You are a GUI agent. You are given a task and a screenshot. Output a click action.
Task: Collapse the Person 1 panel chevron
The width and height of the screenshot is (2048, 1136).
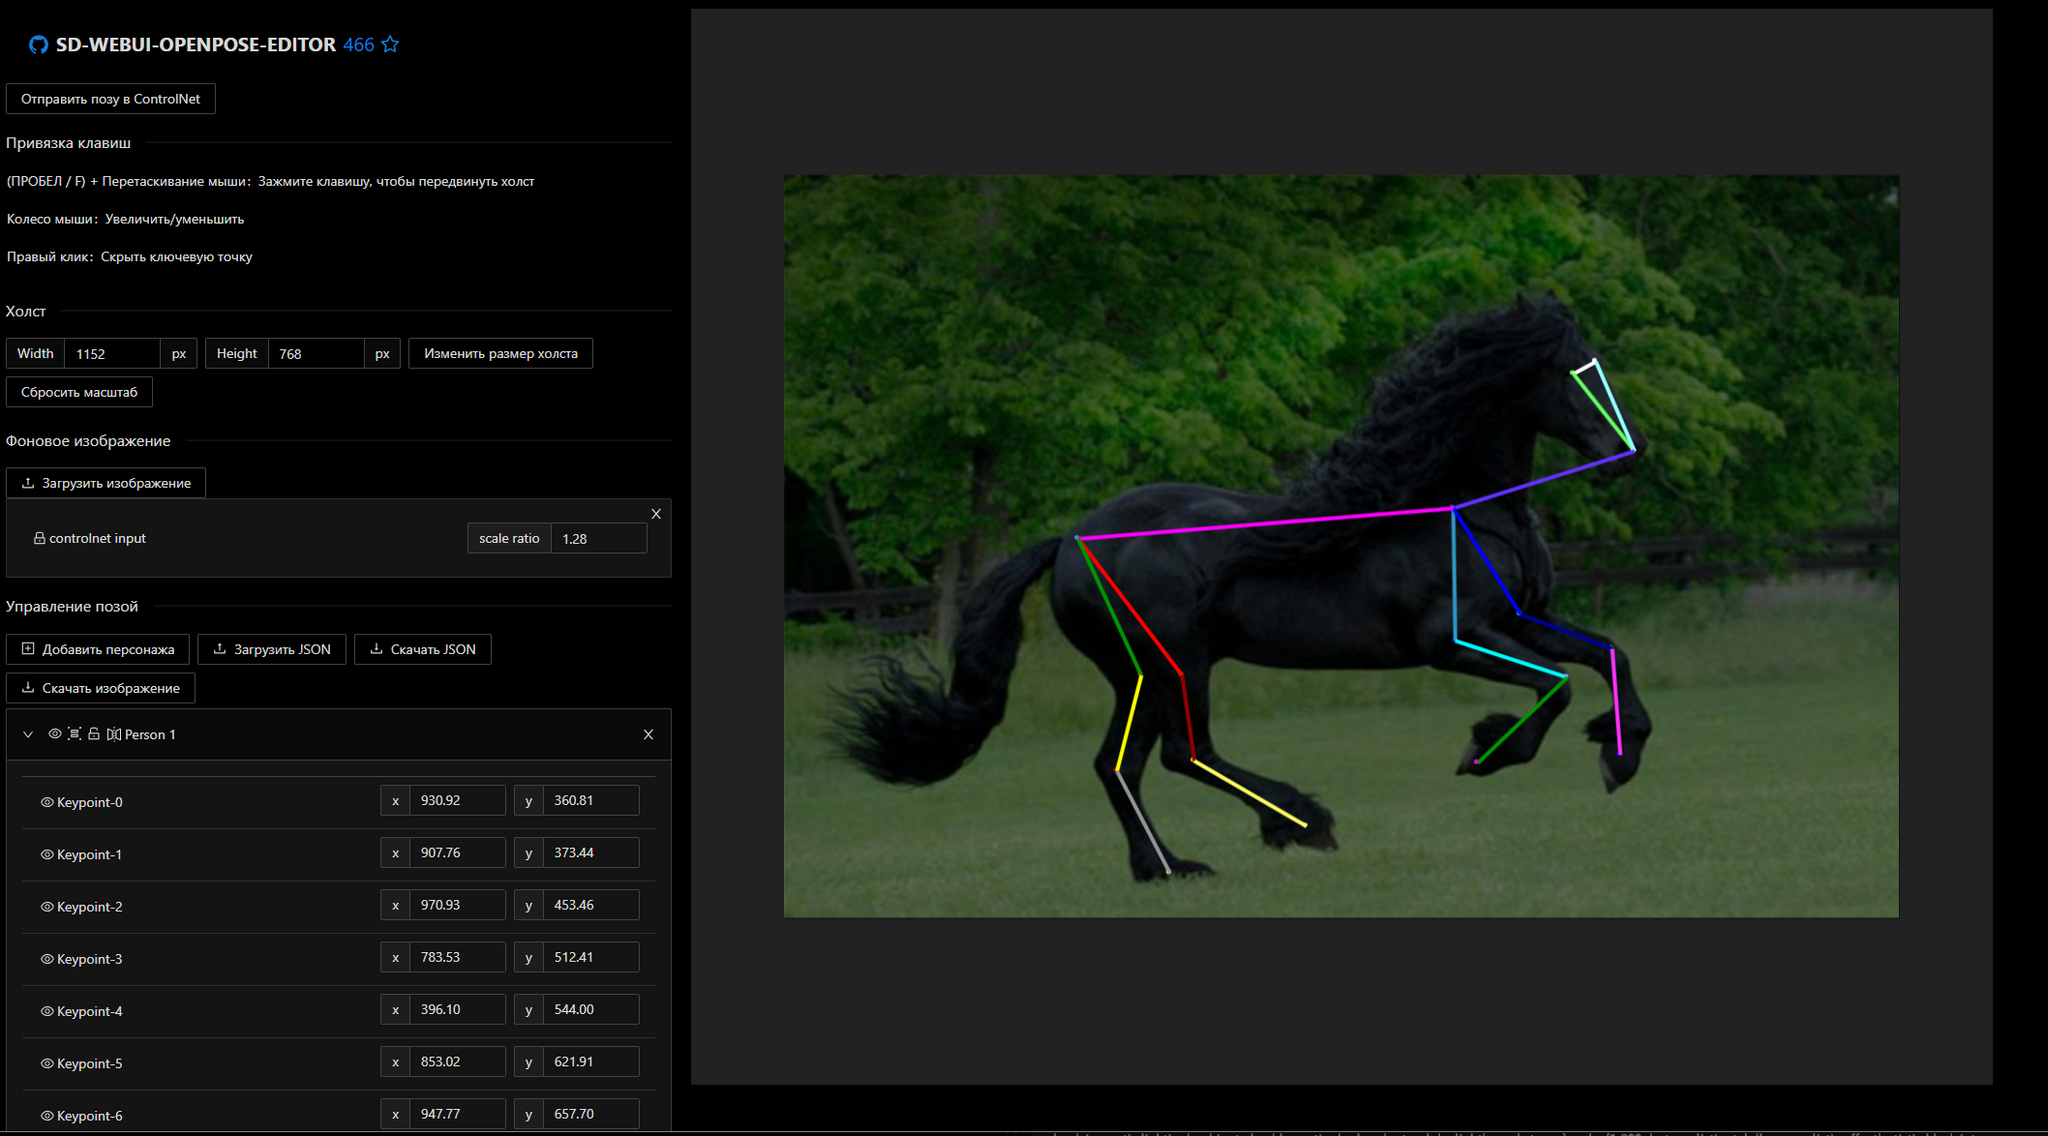point(28,734)
